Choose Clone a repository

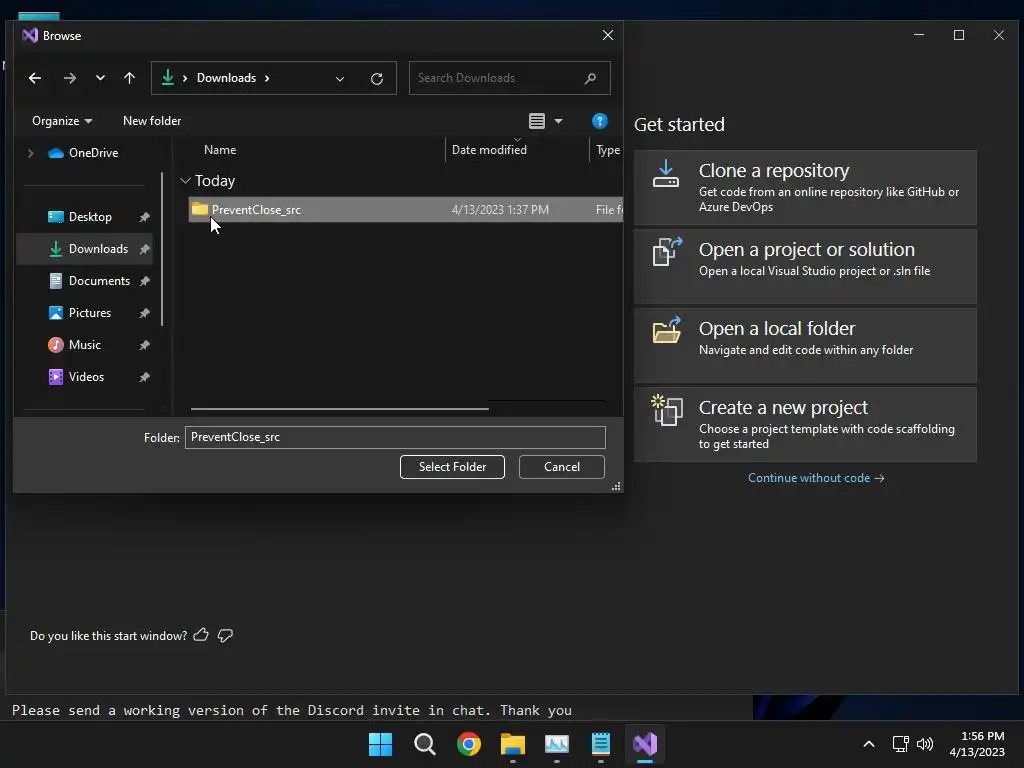point(805,187)
